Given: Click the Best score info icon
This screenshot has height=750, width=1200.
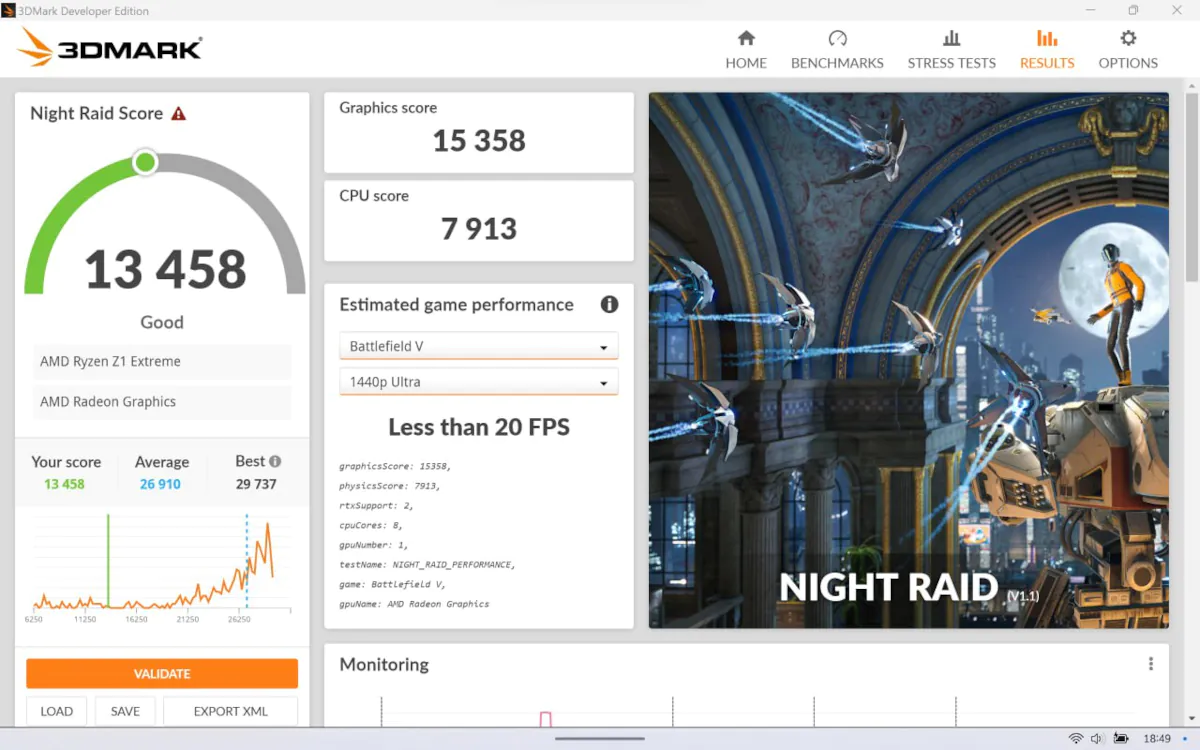Looking at the screenshot, I should pyautogui.click(x=275, y=461).
